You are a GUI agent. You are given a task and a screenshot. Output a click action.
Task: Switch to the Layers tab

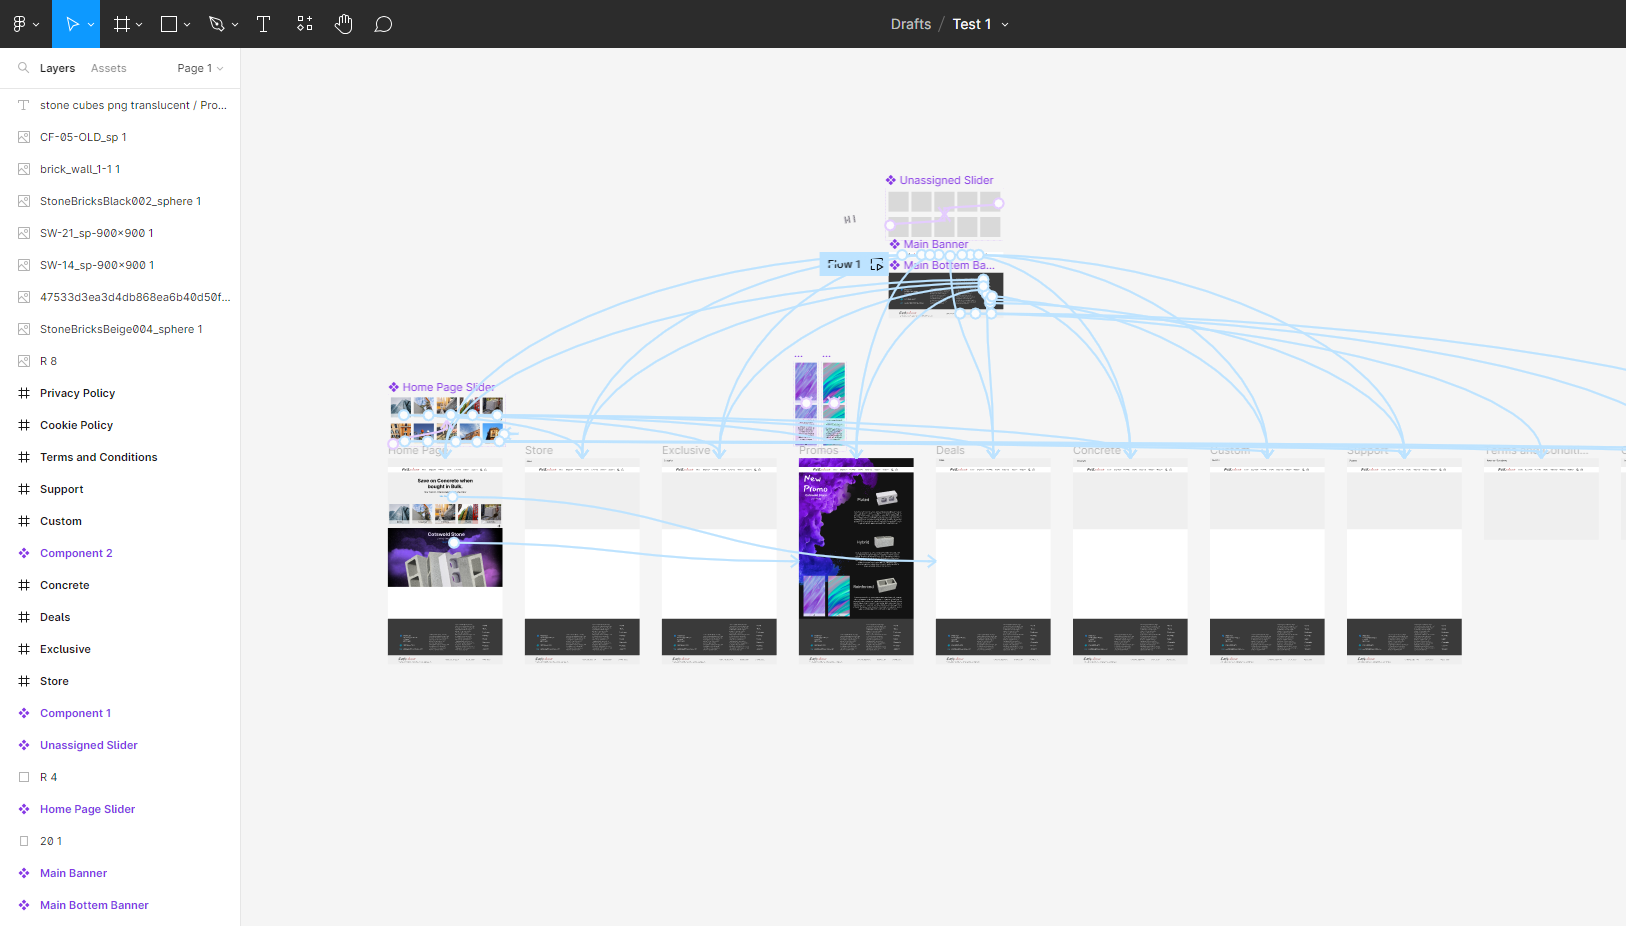pyautogui.click(x=57, y=68)
